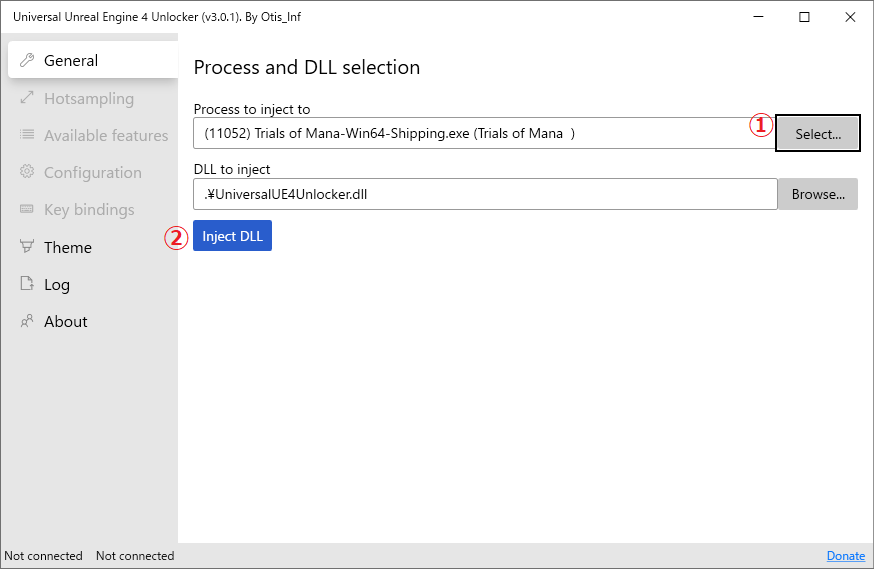Click the Theme icon in sidebar
Screen dimensions: 874x569
click(27, 247)
